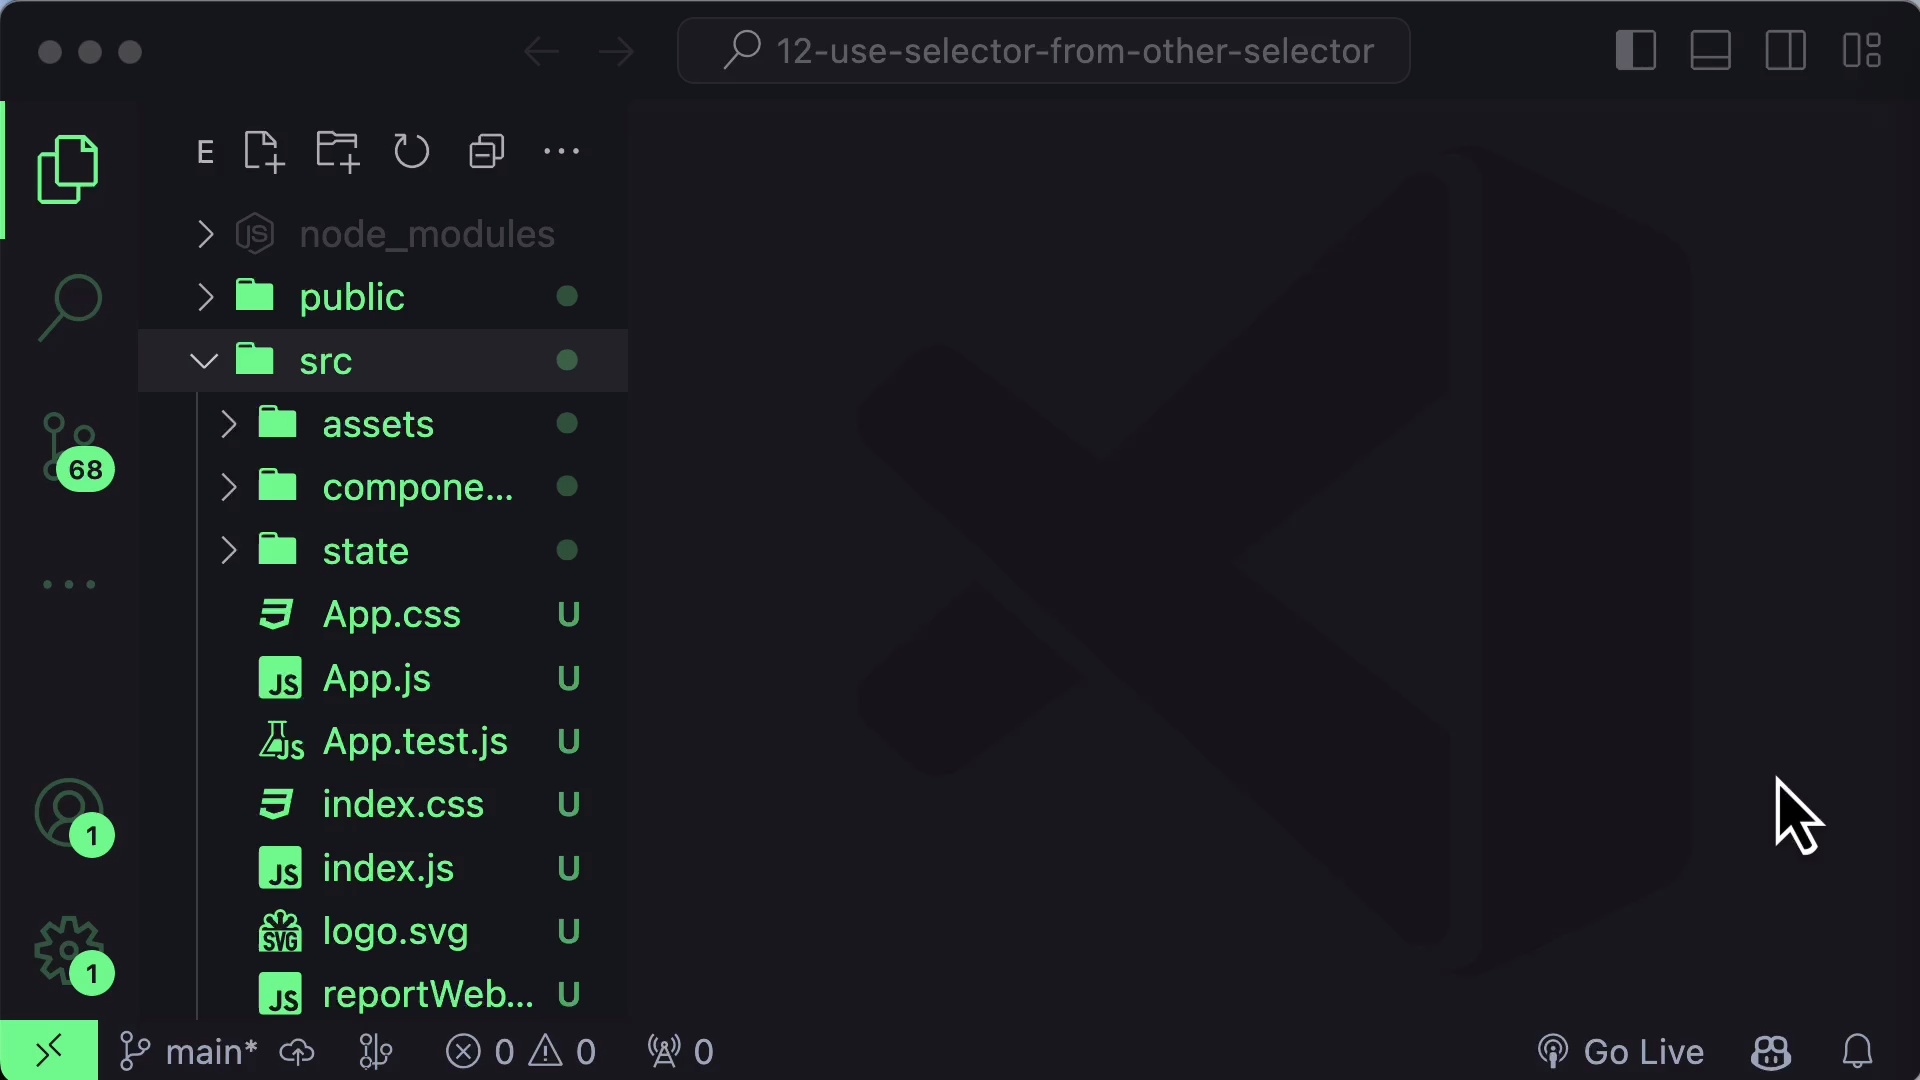Open the Search view in activity bar
This screenshot has height=1080, width=1920.
tap(69, 306)
